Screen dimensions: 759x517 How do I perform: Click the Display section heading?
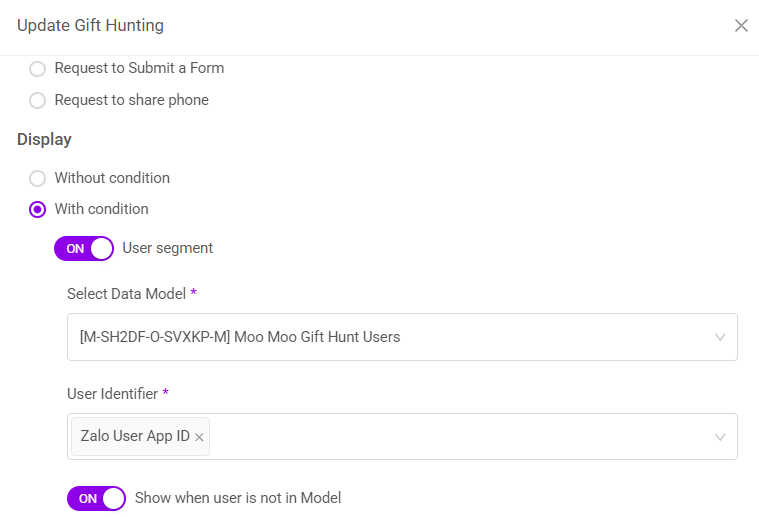44,139
